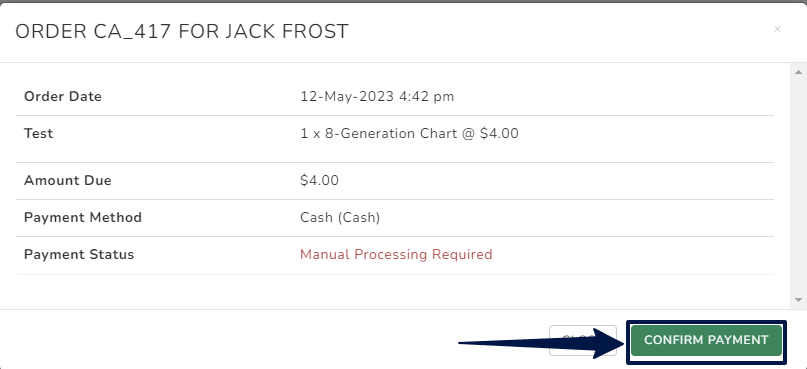Click the empty area below the Payment Status row
The height and width of the screenshot is (369, 807).
(395, 291)
